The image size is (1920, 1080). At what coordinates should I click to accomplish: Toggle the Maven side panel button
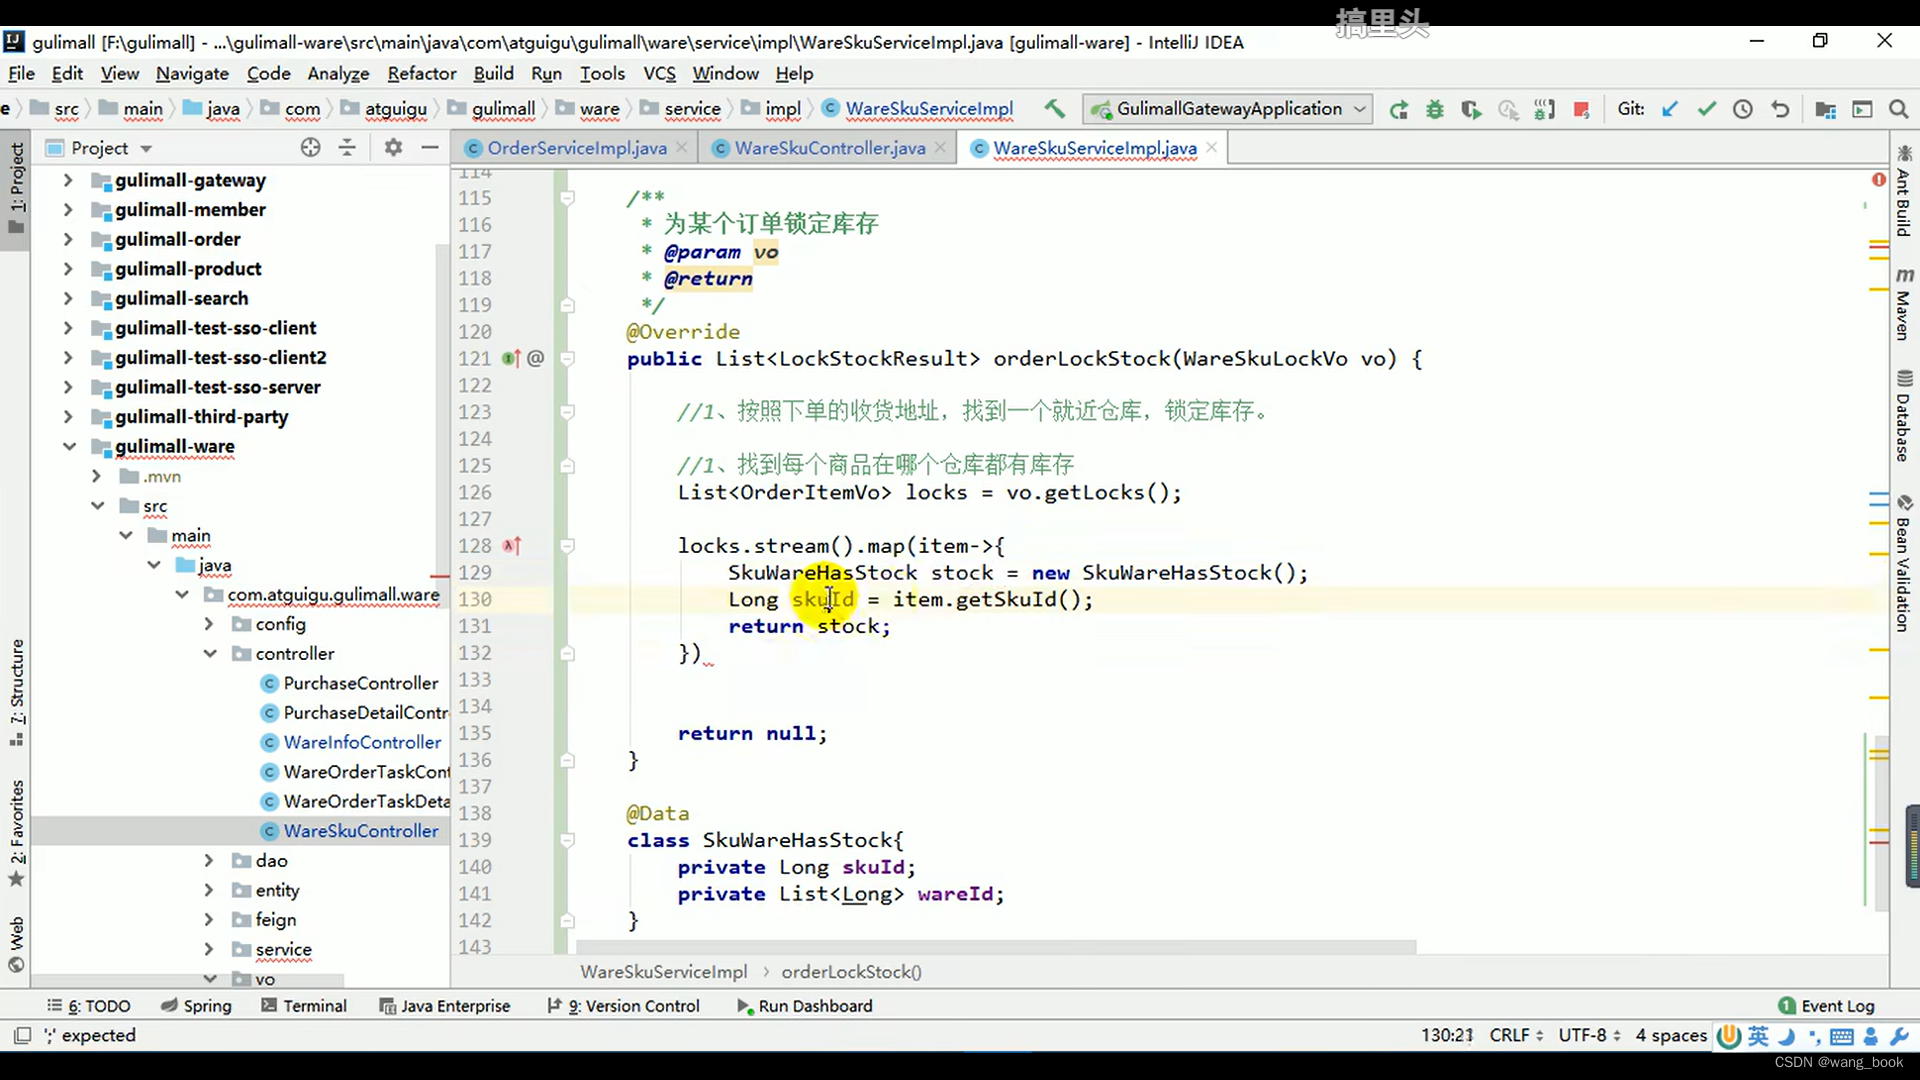(1903, 305)
